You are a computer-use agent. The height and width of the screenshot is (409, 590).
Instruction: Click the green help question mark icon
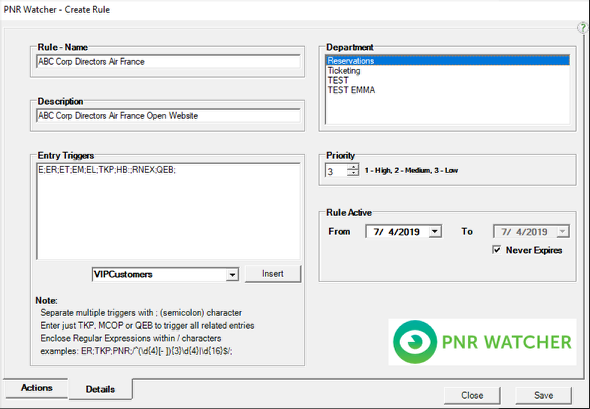pos(583,28)
